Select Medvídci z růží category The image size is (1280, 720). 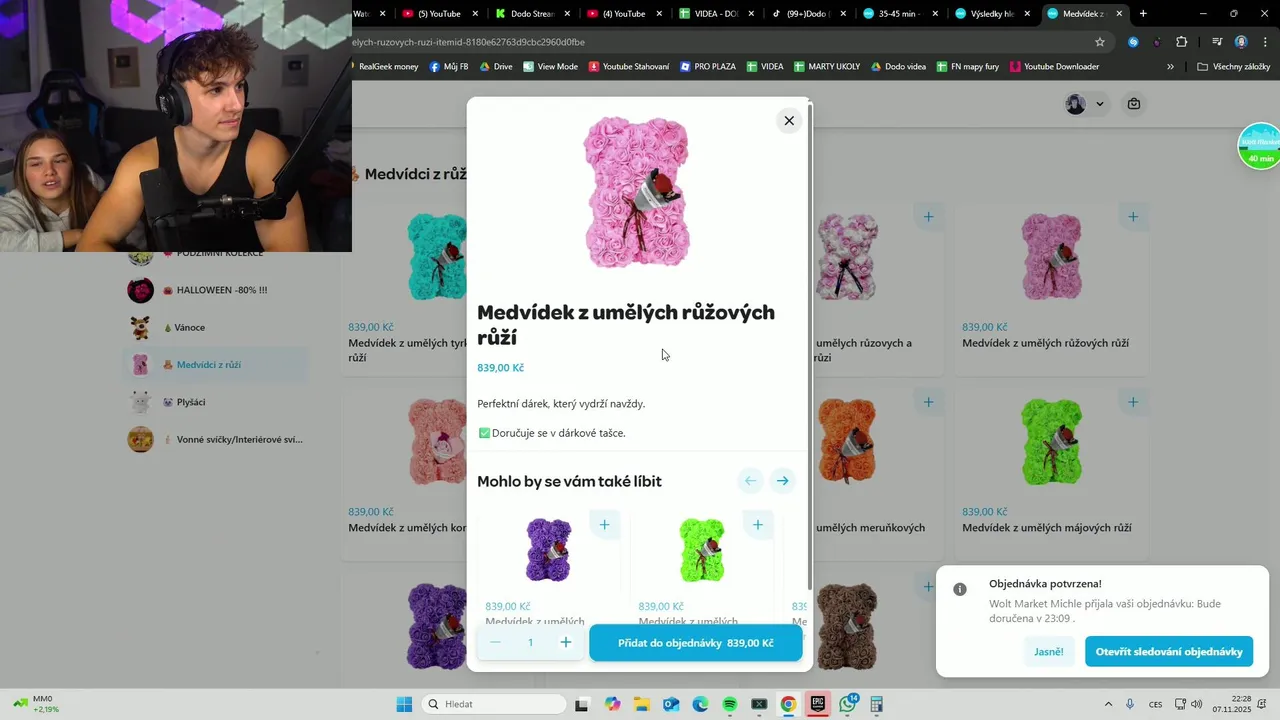216,365
